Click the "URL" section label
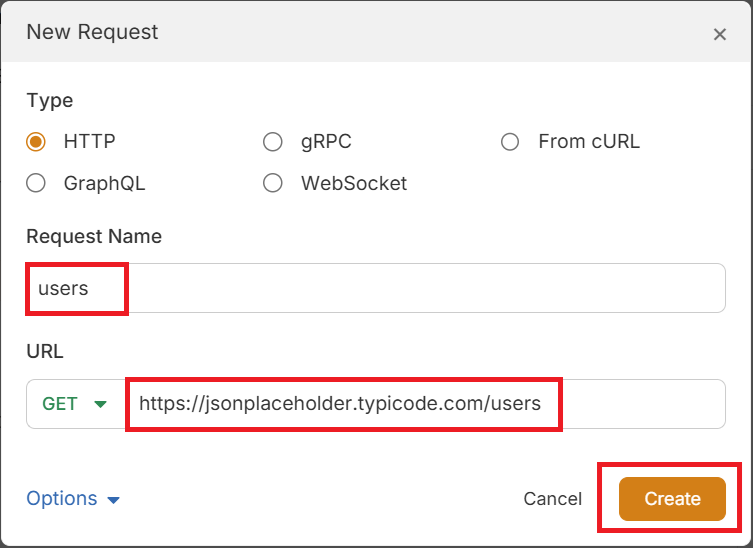This screenshot has width=753, height=548. (x=44, y=352)
